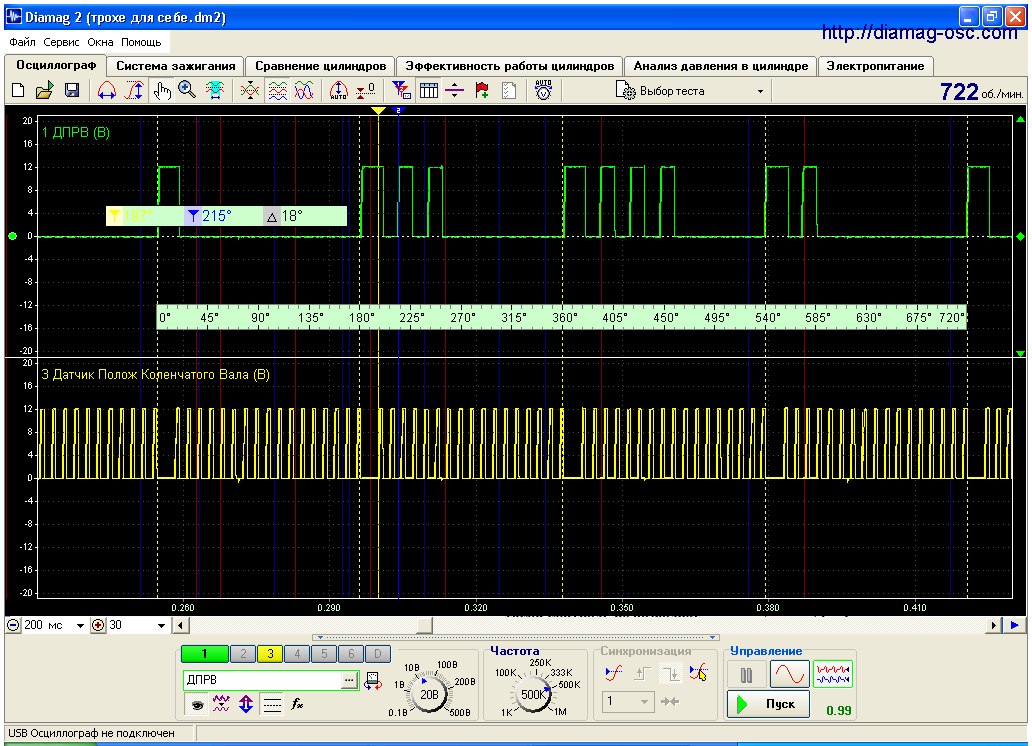Image resolution: width=1032 pixels, height=746 pixels.
Task: Click the pause button in Управление
Action: coord(746,675)
